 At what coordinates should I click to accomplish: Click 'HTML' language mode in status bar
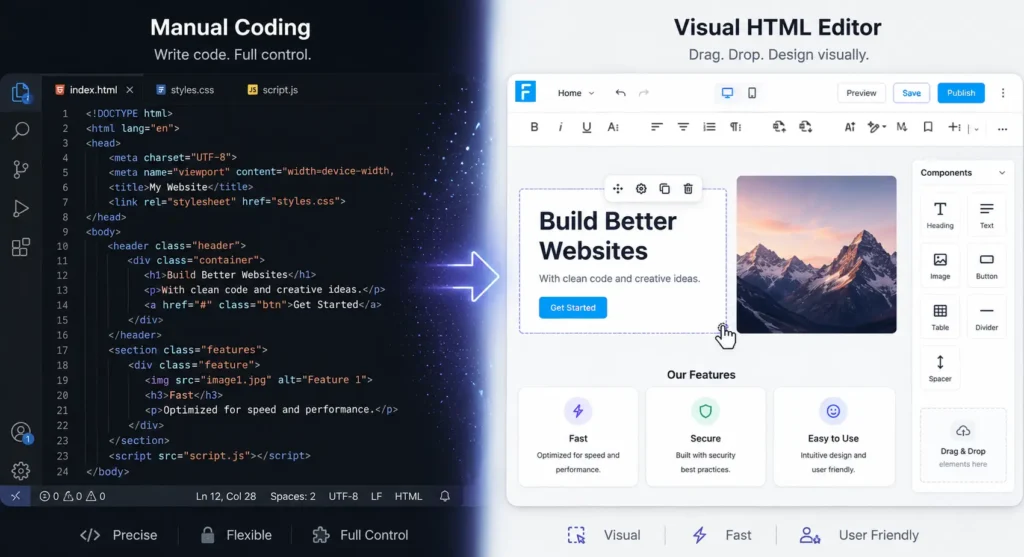point(408,496)
